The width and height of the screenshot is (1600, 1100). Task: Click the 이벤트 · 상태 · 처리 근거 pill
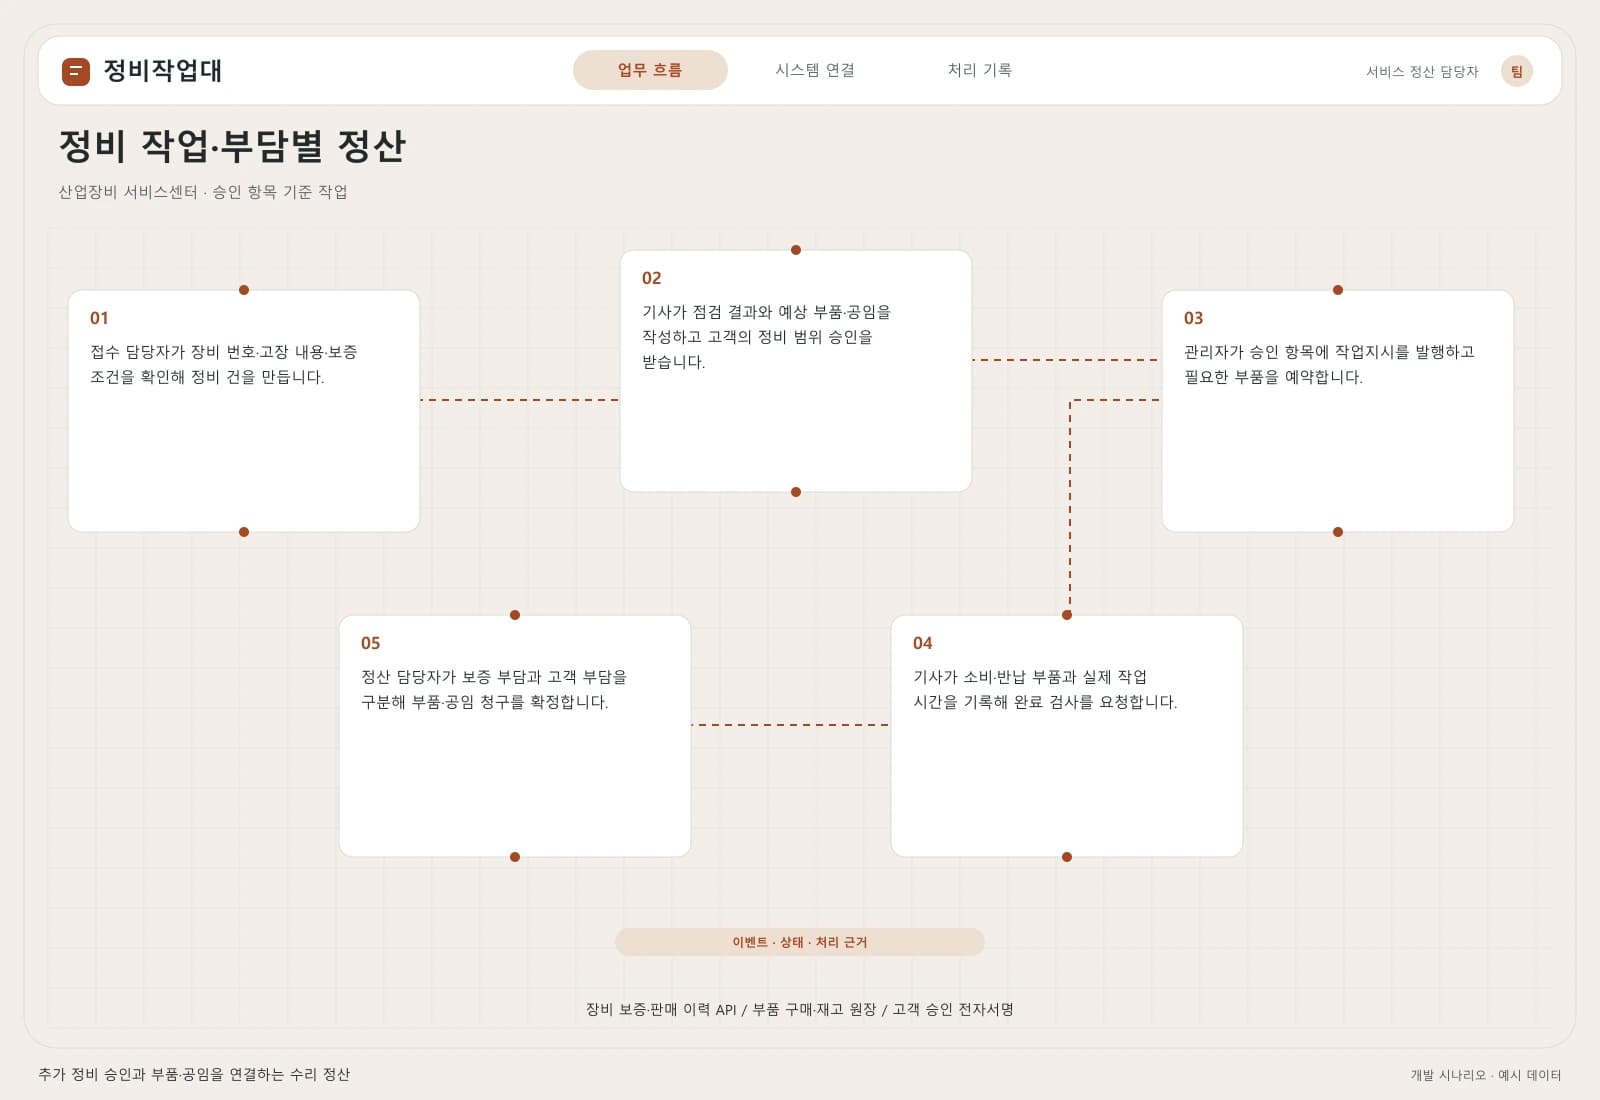(x=800, y=942)
